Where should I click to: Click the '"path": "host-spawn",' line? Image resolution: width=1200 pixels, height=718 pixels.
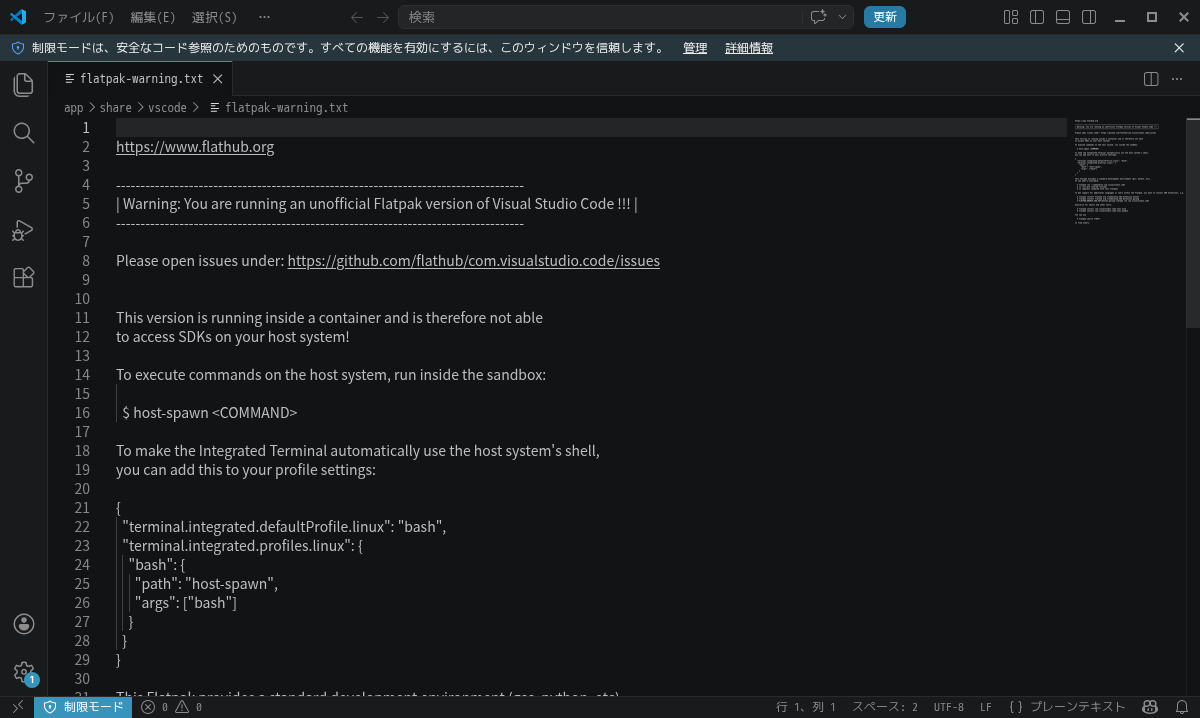click(x=207, y=584)
